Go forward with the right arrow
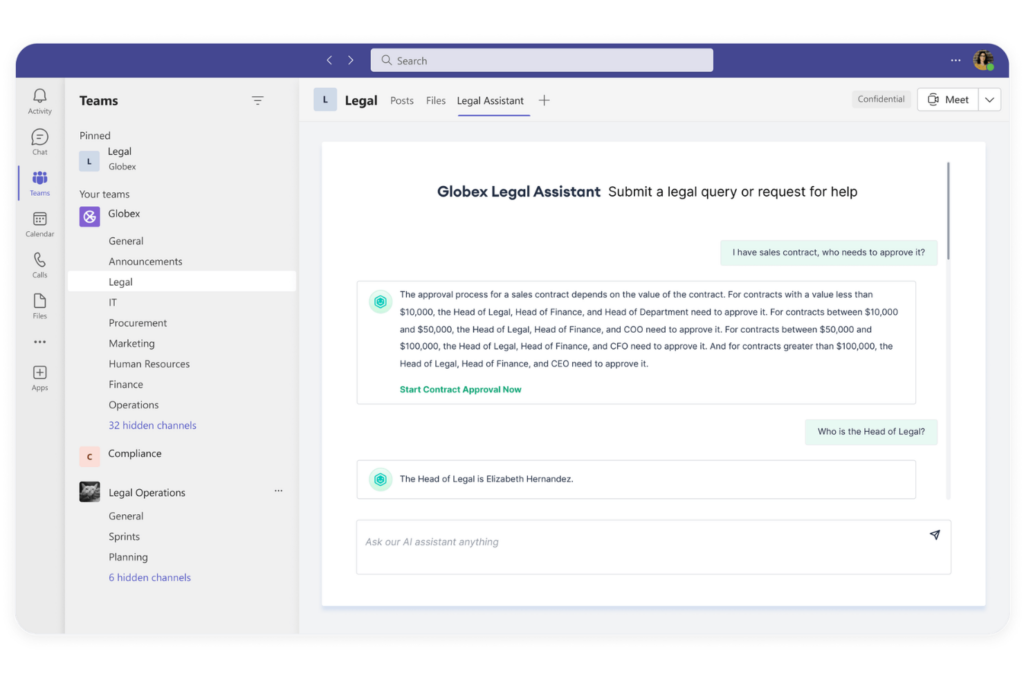This screenshot has width=1024, height=683. click(x=351, y=60)
